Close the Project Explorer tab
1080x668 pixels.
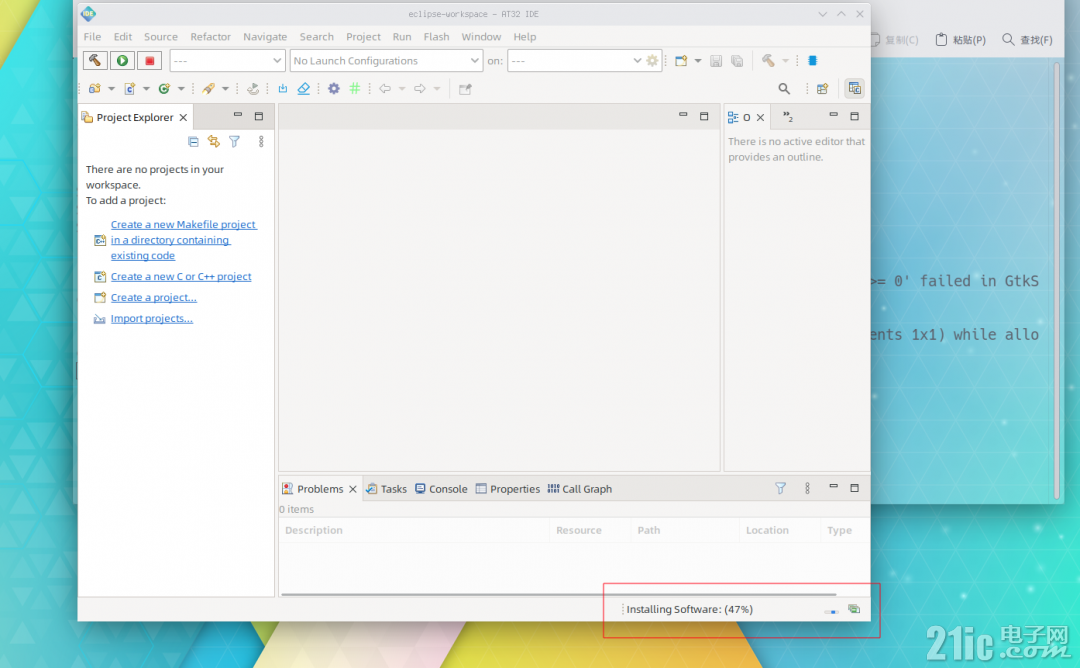click(183, 118)
